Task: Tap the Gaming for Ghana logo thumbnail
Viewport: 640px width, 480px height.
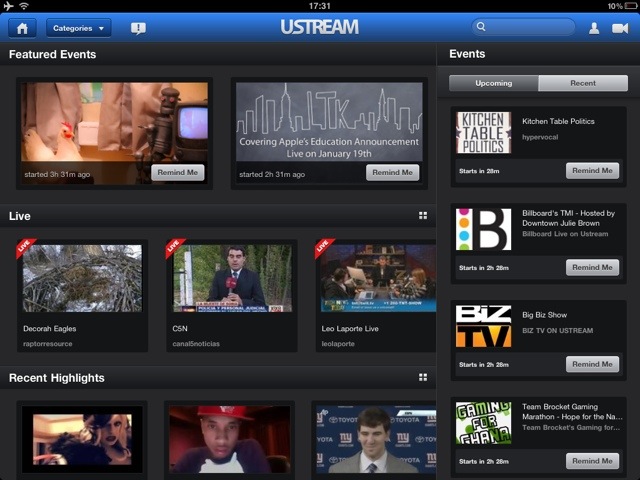Action: pos(483,423)
